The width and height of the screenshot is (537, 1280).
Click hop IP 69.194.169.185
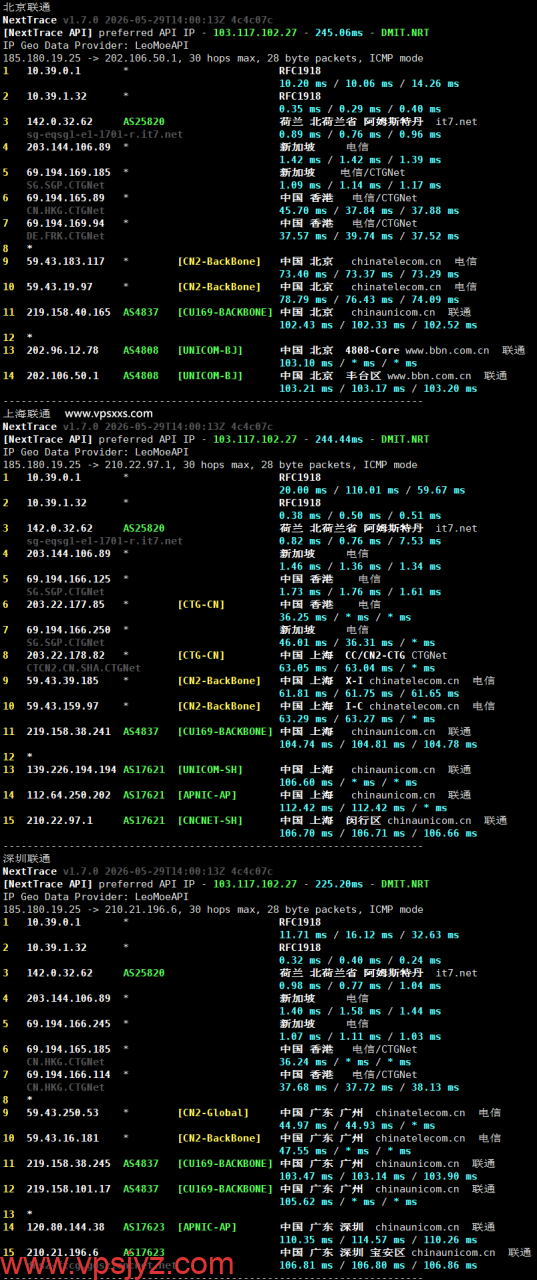(x=68, y=172)
